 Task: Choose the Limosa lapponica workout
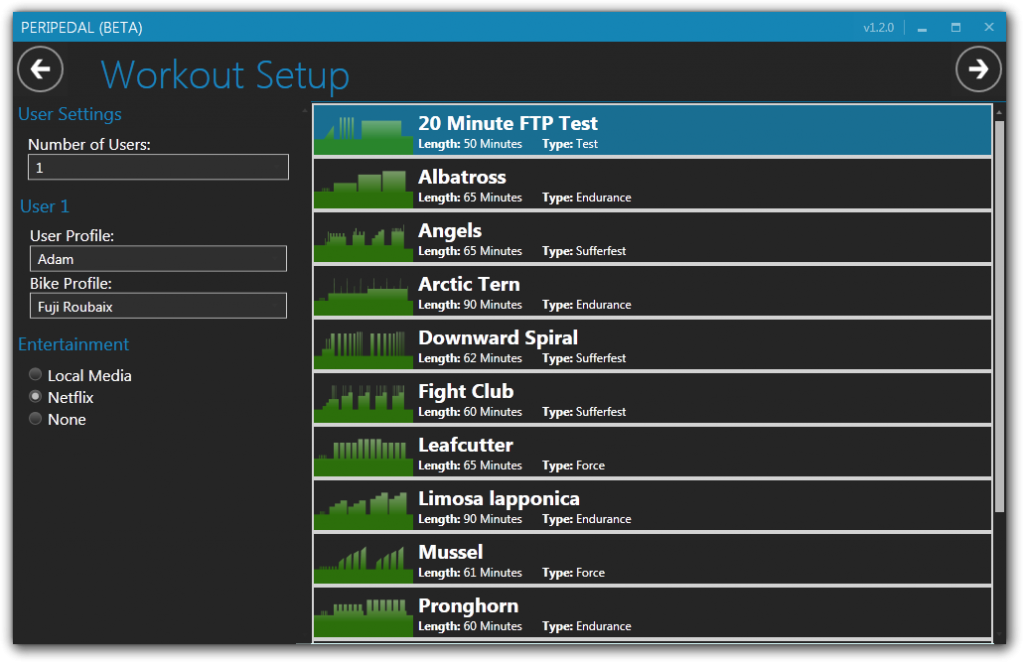click(x=652, y=506)
